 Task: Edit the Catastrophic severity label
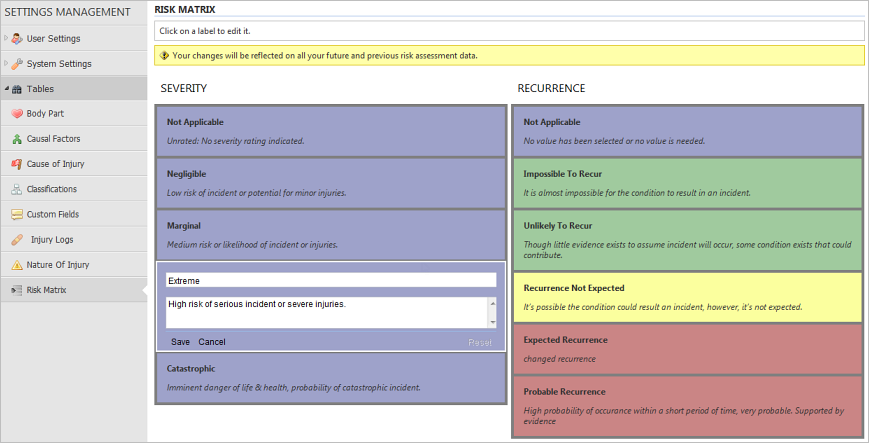tap(191, 368)
